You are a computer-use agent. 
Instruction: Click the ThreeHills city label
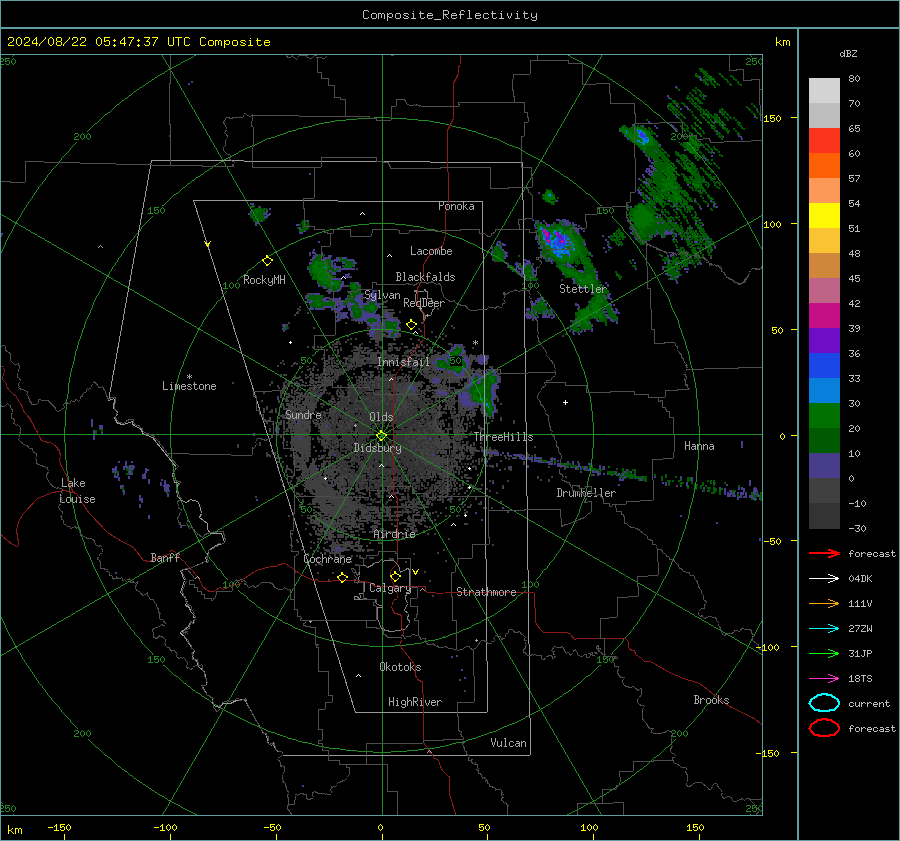(503, 437)
